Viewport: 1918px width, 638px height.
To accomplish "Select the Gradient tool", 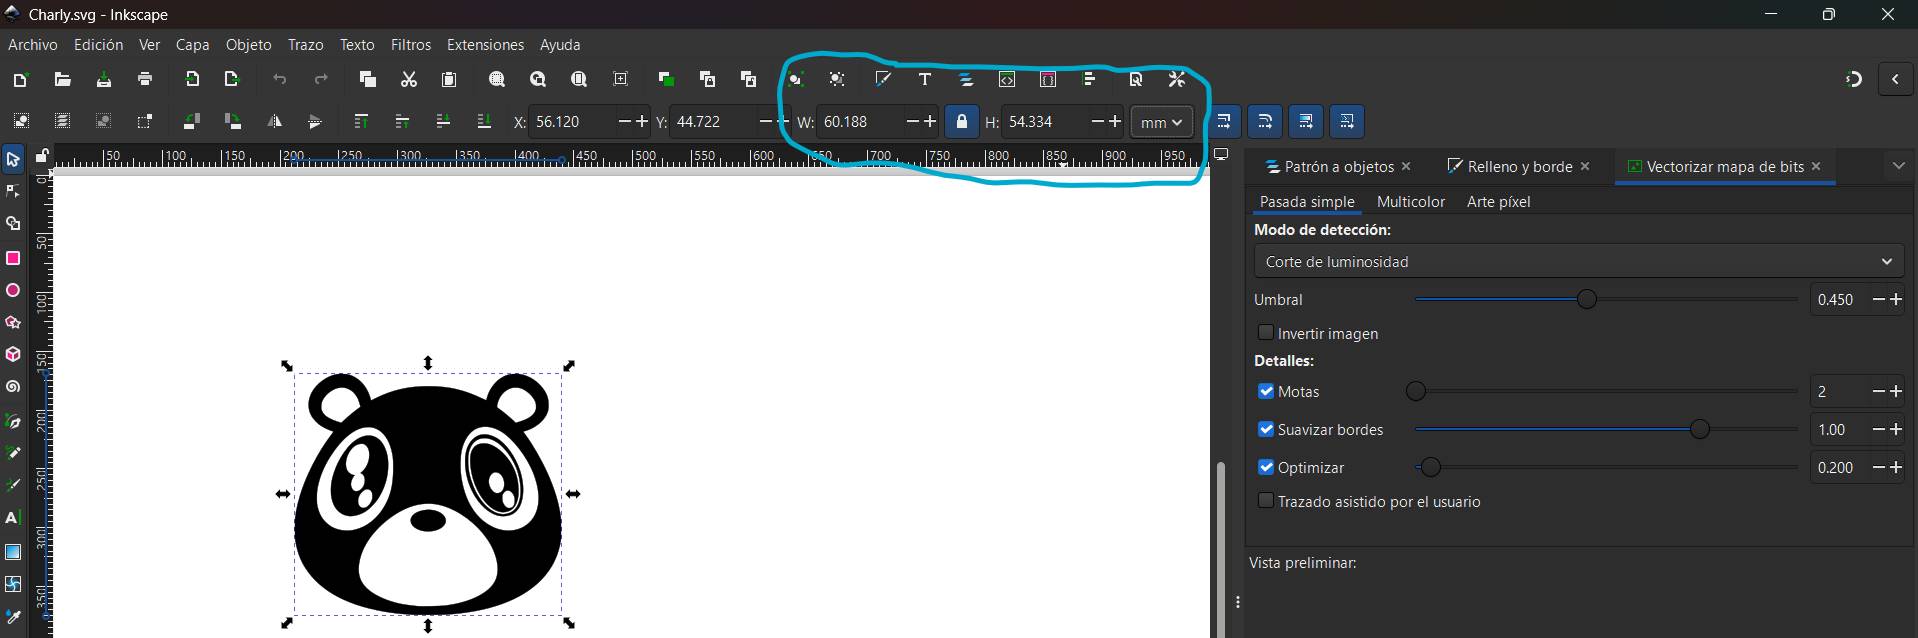I will pyautogui.click(x=13, y=551).
